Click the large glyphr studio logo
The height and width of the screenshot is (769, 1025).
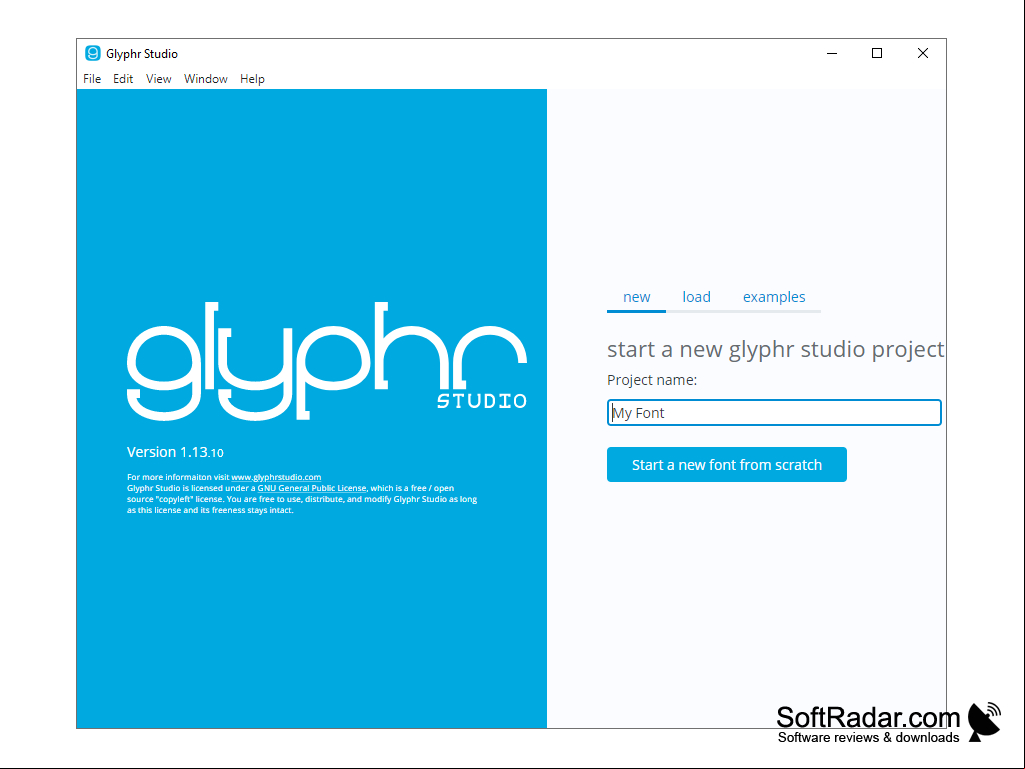[x=327, y=361]
